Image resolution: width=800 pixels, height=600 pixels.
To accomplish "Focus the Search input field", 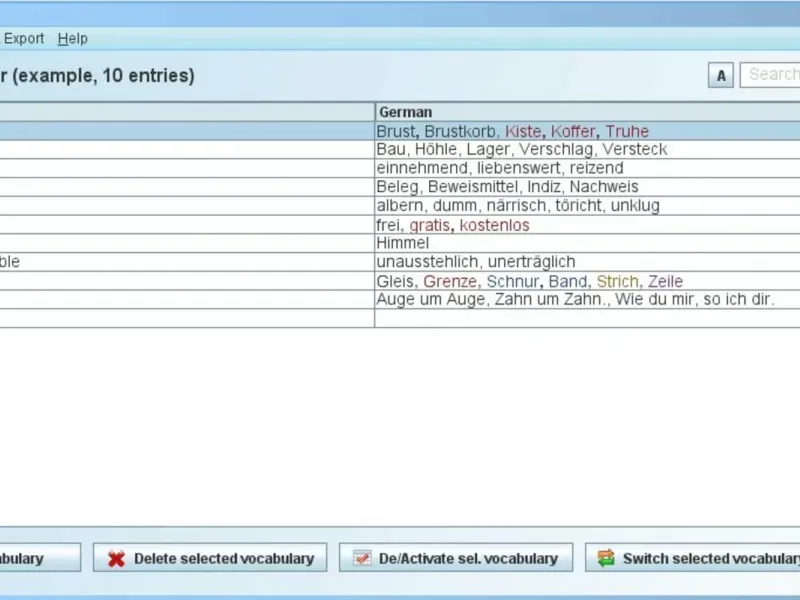I will click(x=770, y=75).
